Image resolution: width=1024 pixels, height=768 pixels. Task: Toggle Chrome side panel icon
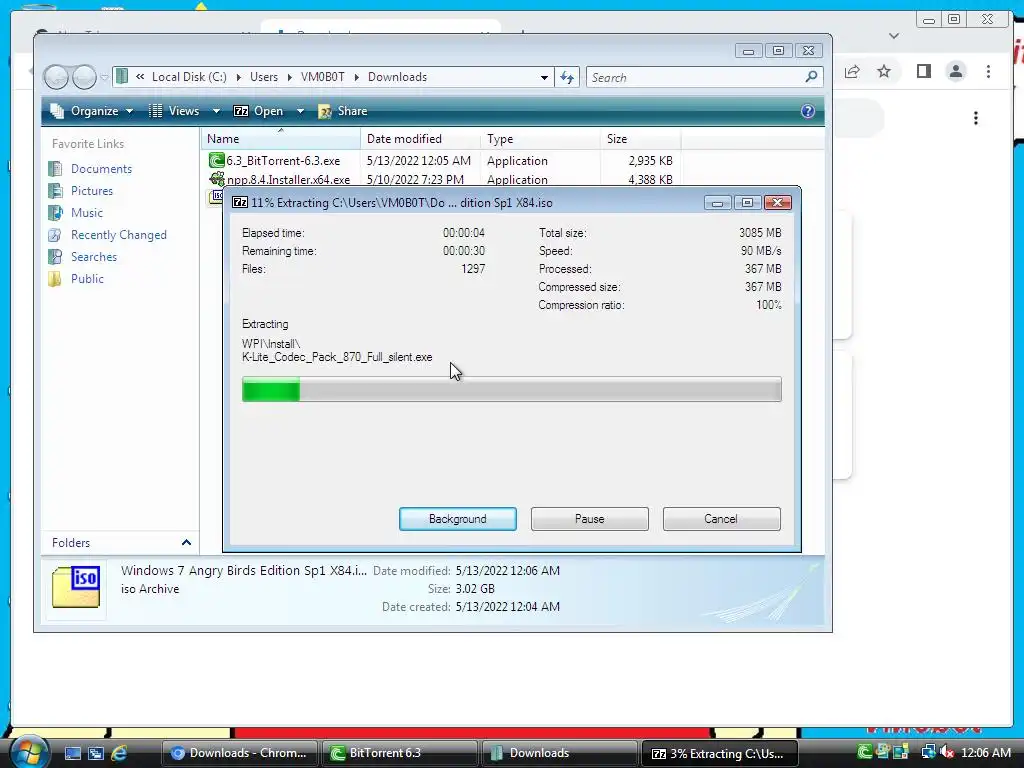click(x=923, y=71)
